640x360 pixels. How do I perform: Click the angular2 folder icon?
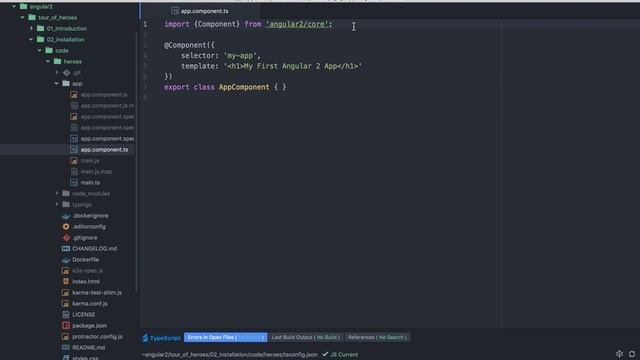pyautogui.click(x=24, y=7)
